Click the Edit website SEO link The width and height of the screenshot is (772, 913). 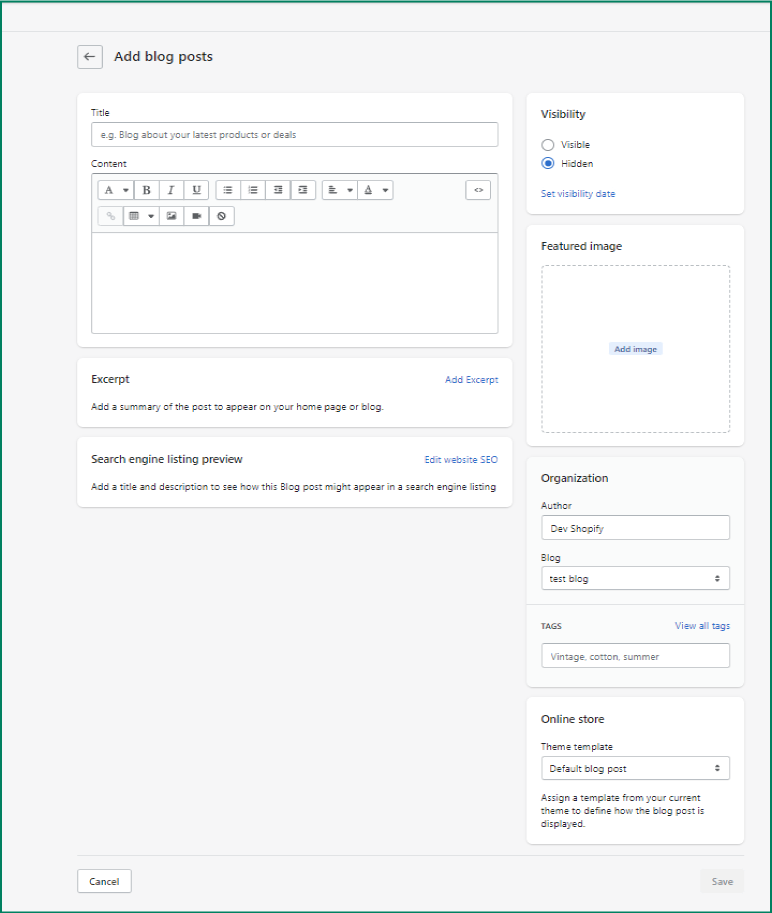(x=461, y=459)
